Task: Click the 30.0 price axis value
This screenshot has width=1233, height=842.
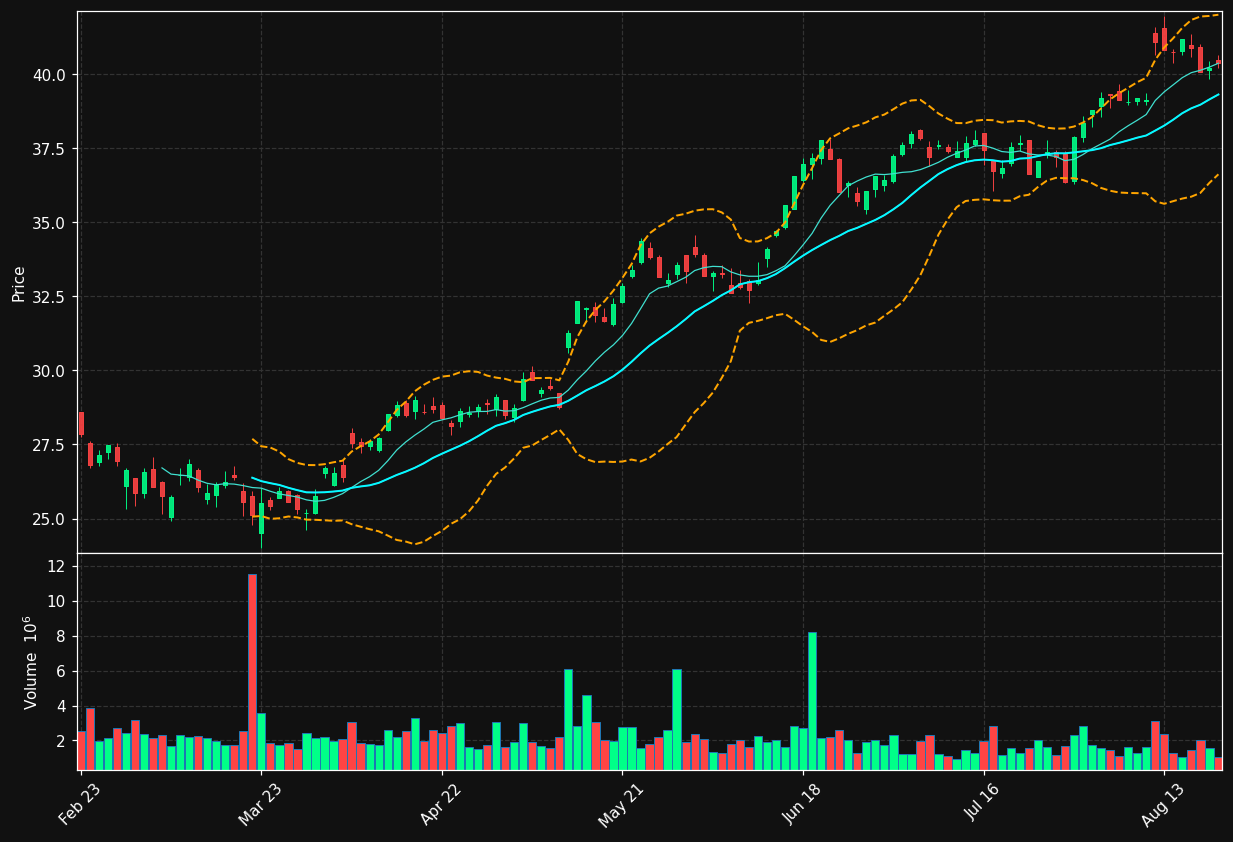Action: click(x=49, y=371)
